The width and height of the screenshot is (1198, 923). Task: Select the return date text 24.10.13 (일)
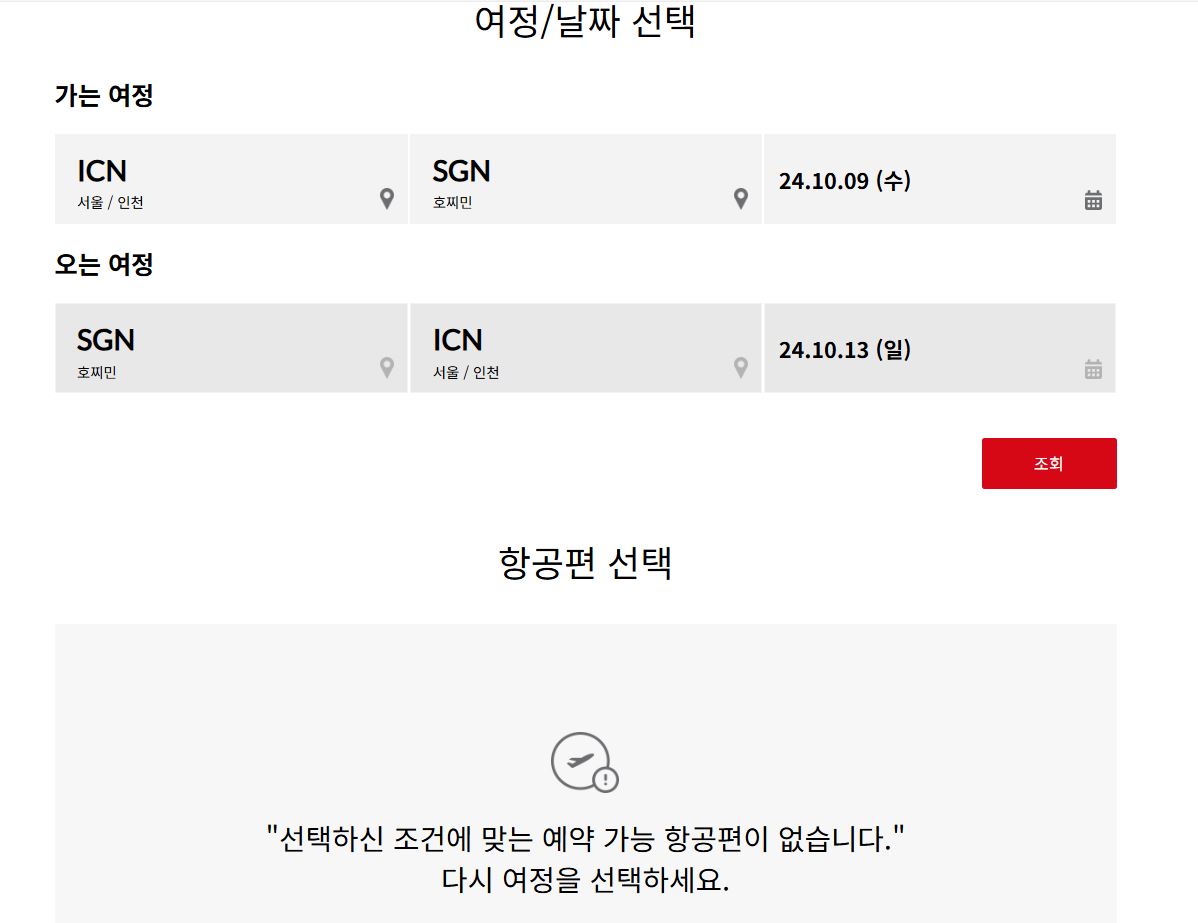pos(845,350)
